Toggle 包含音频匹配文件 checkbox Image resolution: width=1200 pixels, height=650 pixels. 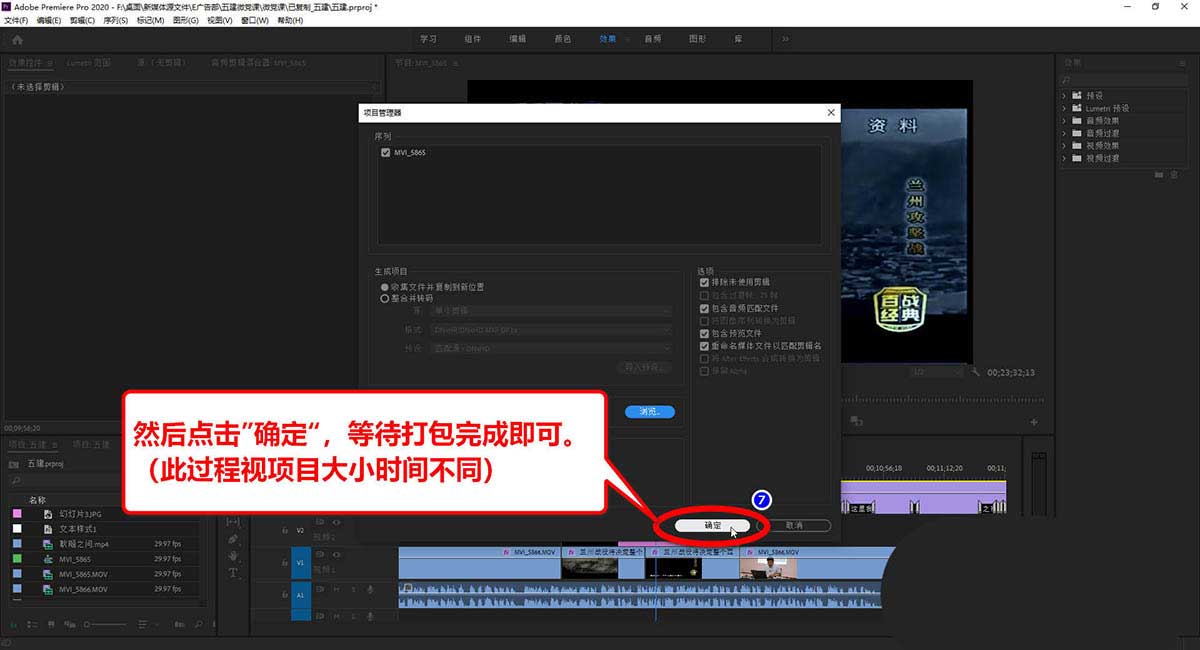(x=705, y=309)
